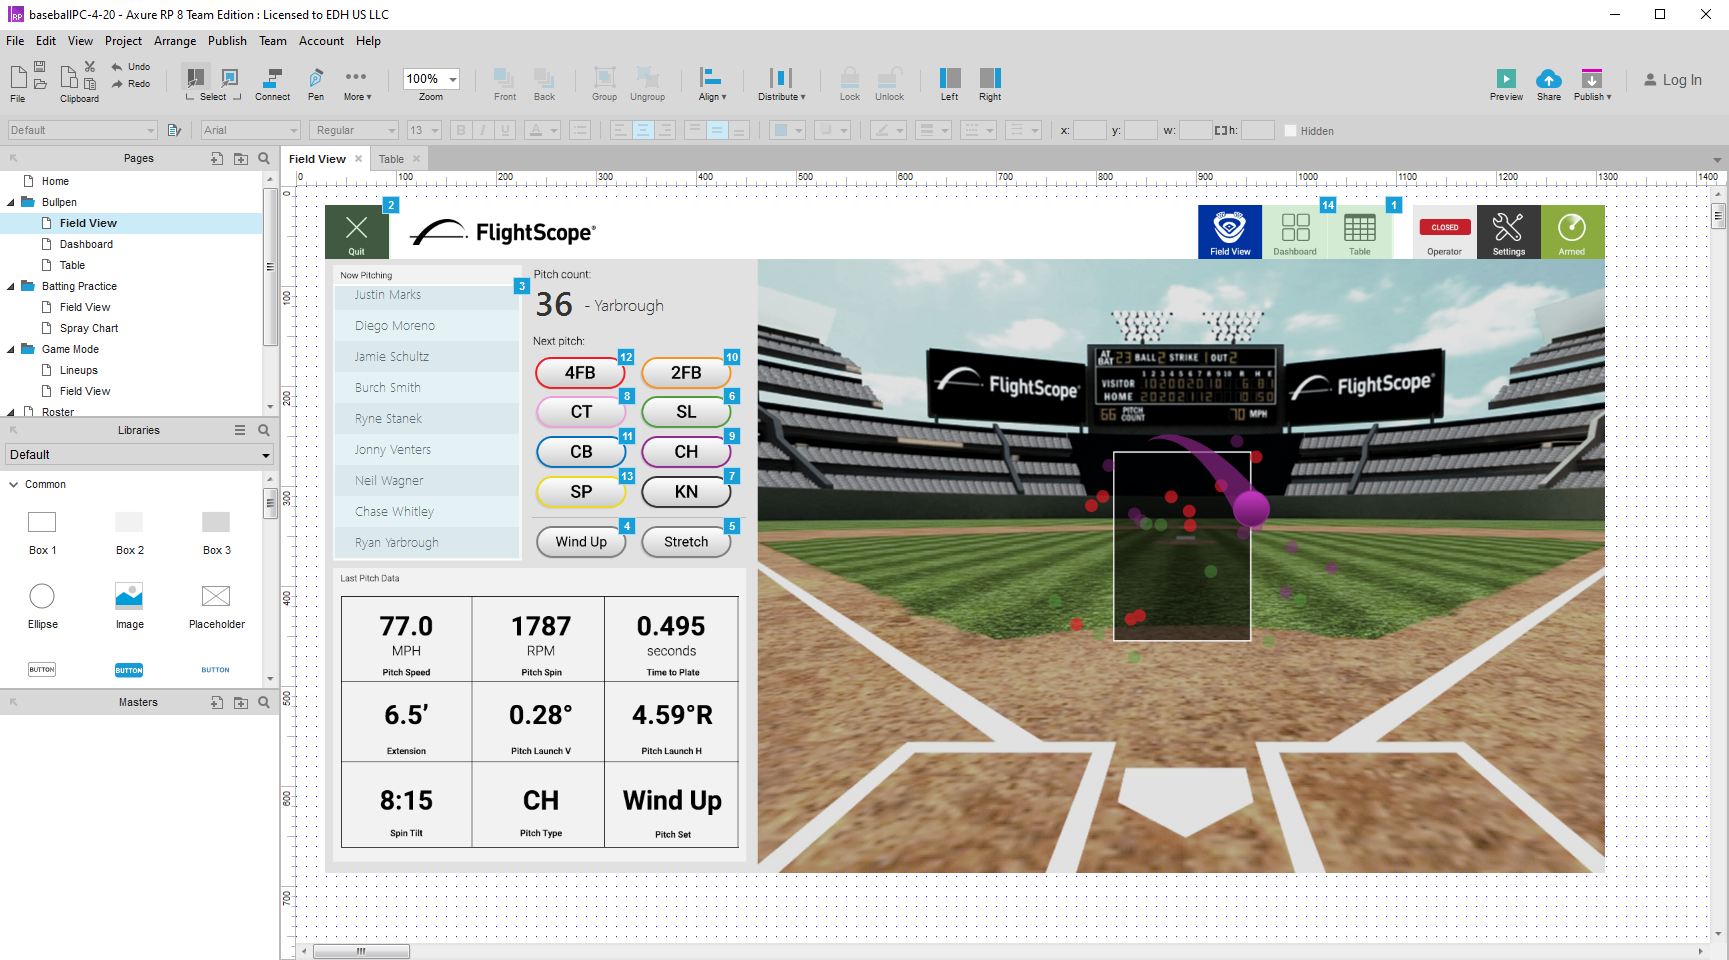Add a new folder in Masters panel
Screen dimensions: 1729x960
(x=241, y=702)
